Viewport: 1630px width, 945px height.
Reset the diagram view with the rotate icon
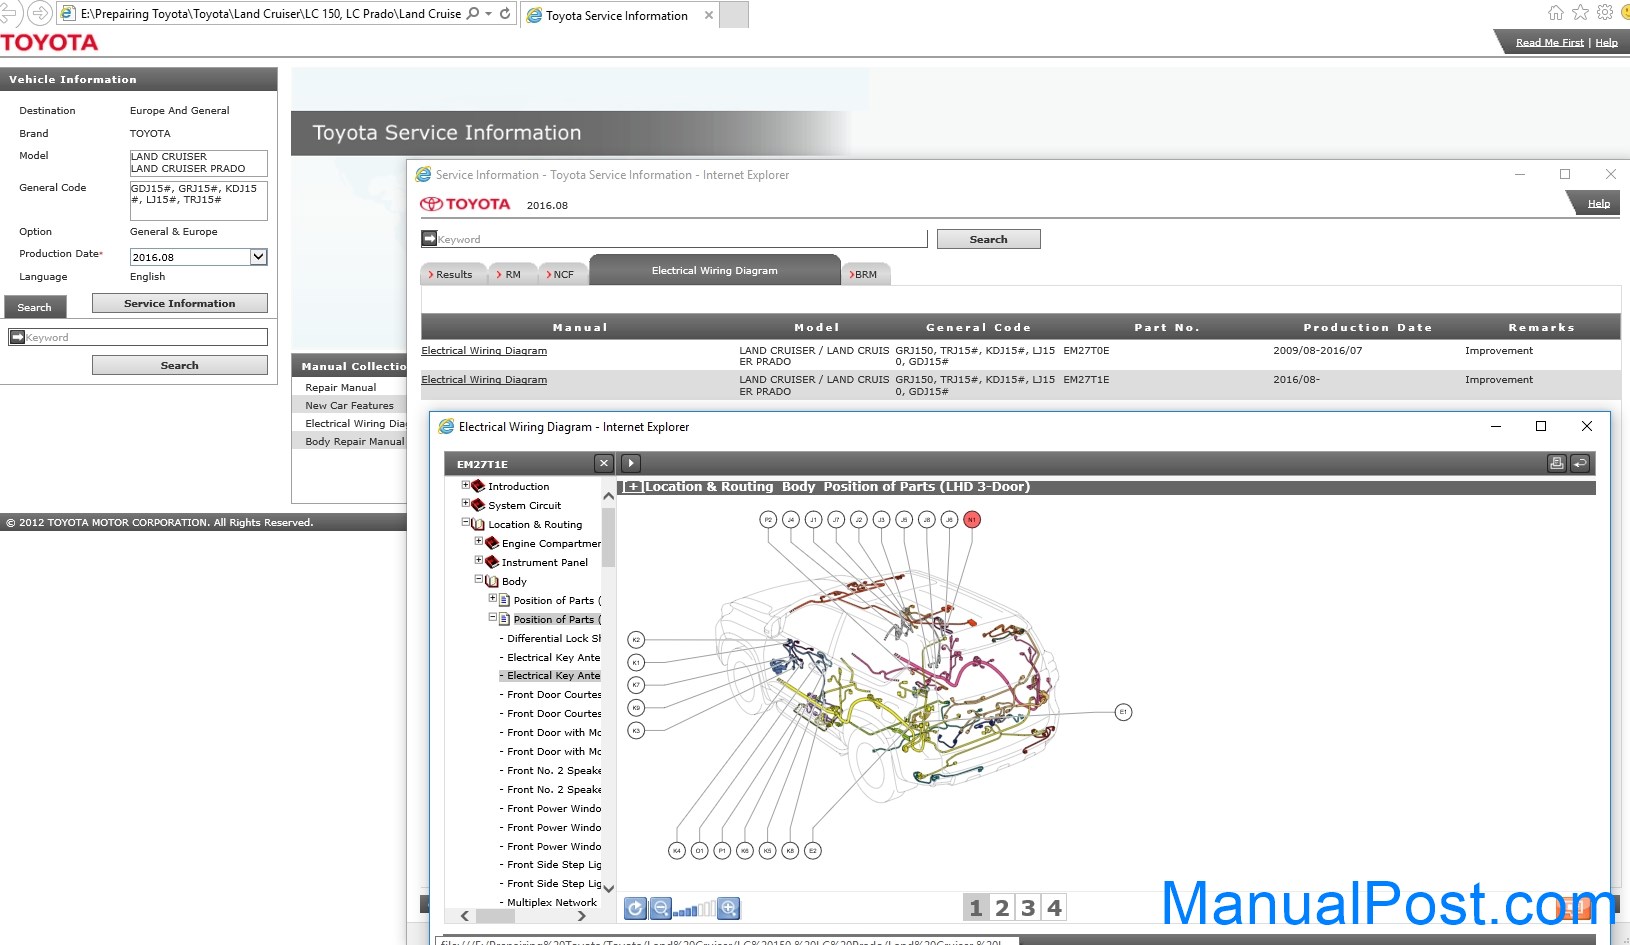click(x=635, y=908)
